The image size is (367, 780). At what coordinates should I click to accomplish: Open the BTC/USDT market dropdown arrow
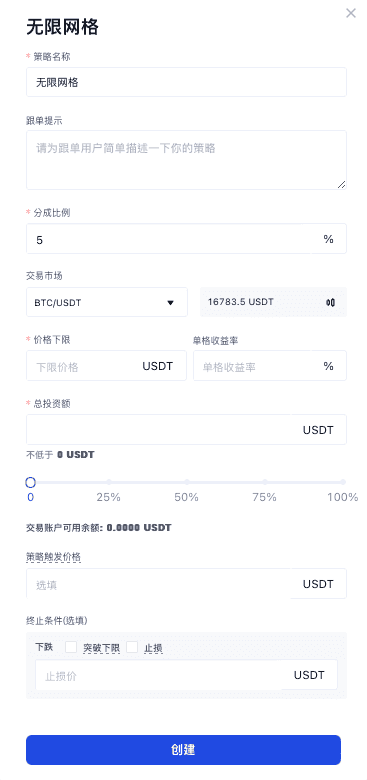click(170, 302)
